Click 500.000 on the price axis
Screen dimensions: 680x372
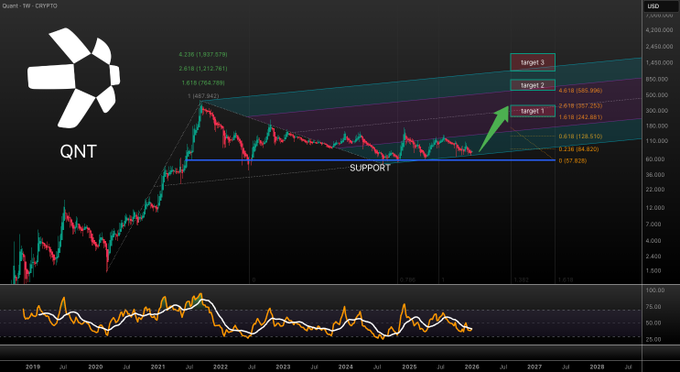pyautogui.click(x=656, y=95)
